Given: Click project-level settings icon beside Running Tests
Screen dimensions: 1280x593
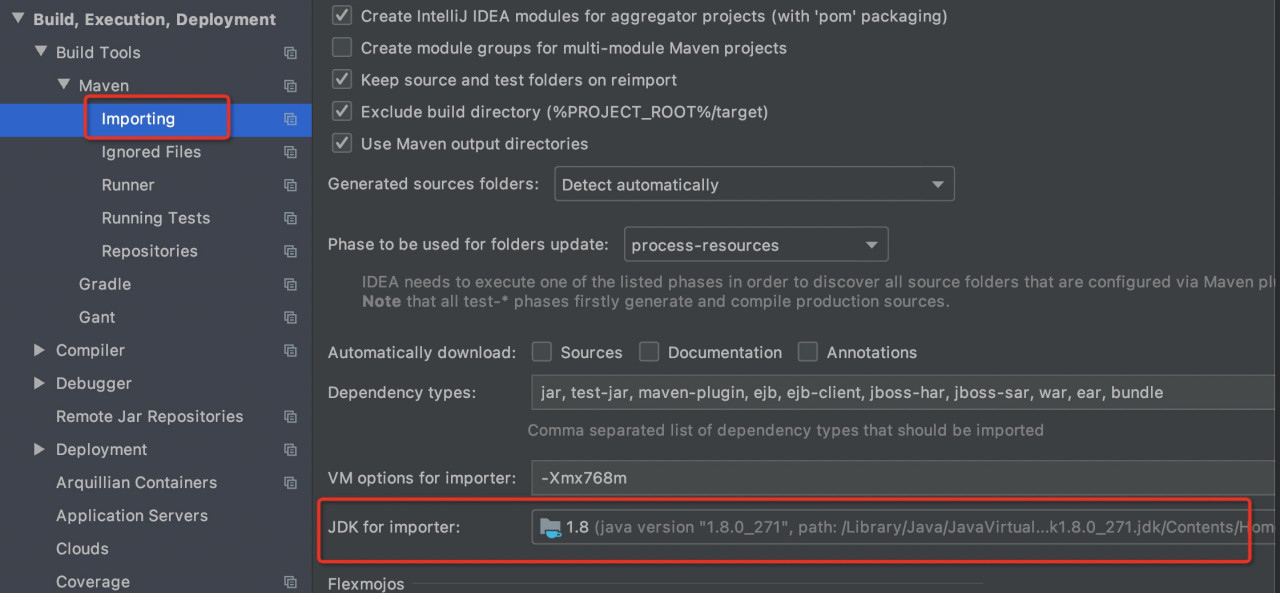Looking at the screenshot, I should point(290,218).
